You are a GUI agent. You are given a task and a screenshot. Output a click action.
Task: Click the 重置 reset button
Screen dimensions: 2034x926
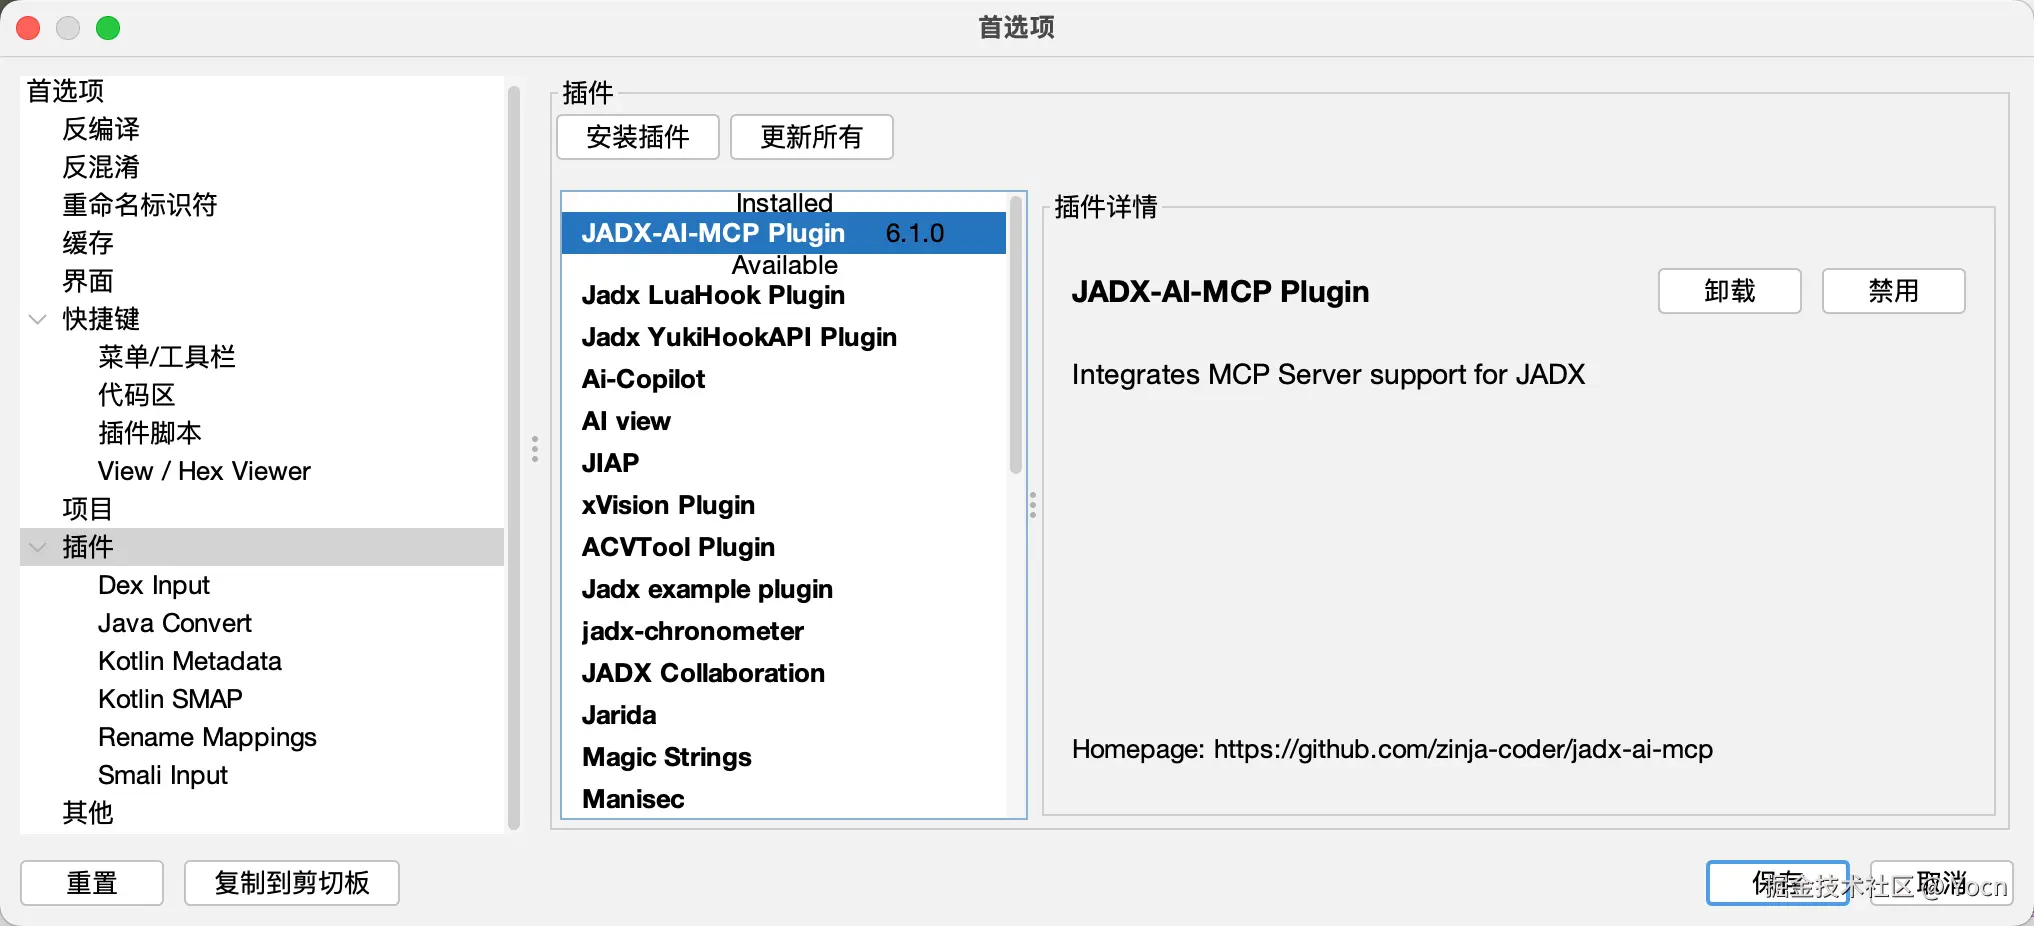[92, 883]
